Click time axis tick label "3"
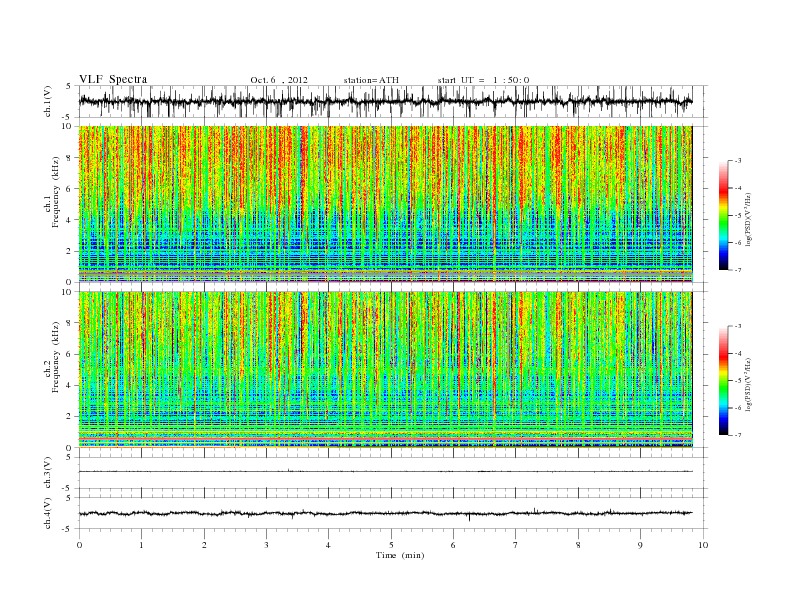Image resolution: width=792 pixels, height=612 pixels. [x=266, y=545]
